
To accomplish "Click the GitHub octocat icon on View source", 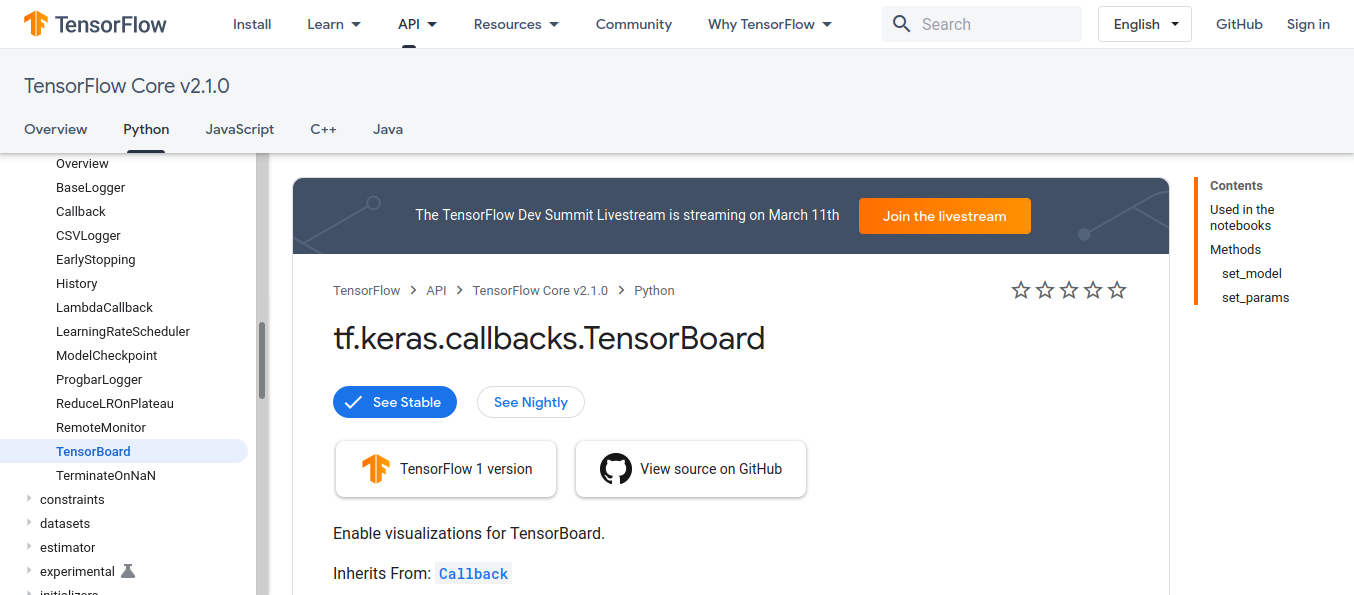I will (616, 468).
